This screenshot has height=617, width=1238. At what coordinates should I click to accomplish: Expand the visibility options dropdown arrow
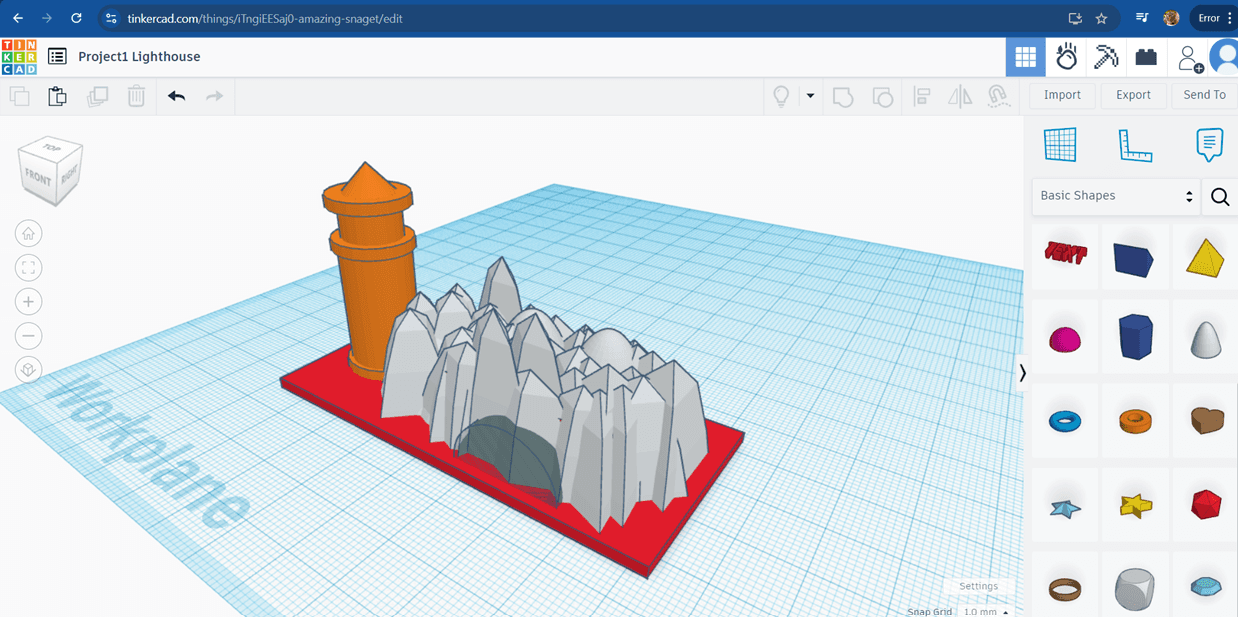pyautogui.click(x=810, y=96)
